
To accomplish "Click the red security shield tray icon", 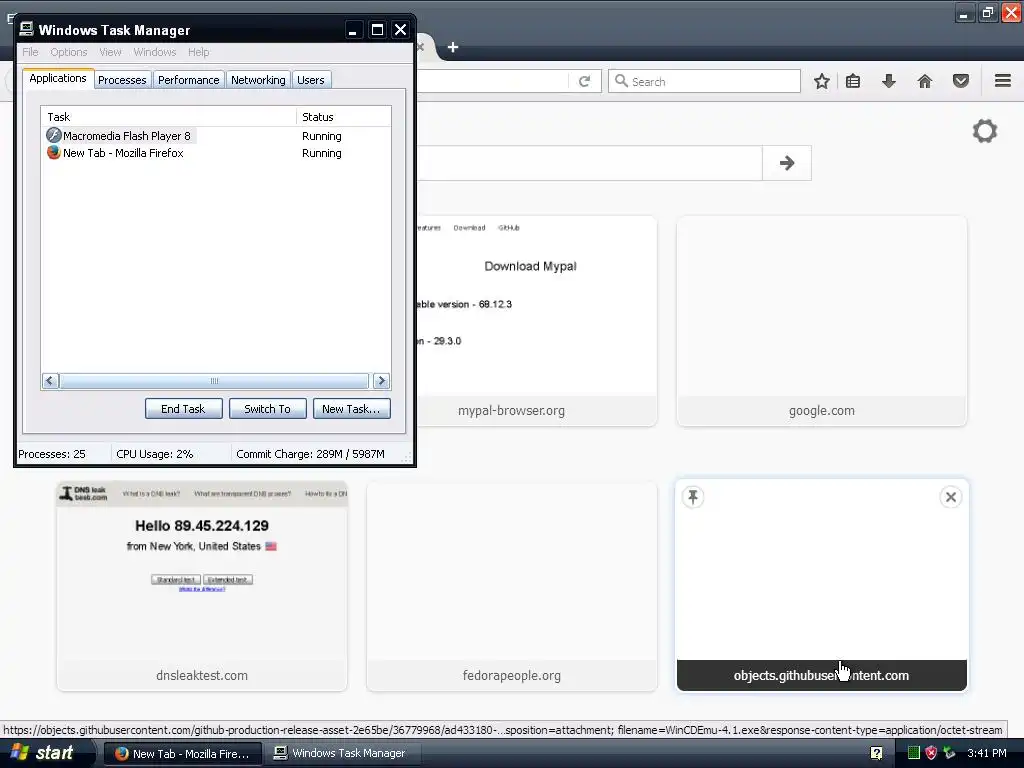I will click(x=931, y=753).
